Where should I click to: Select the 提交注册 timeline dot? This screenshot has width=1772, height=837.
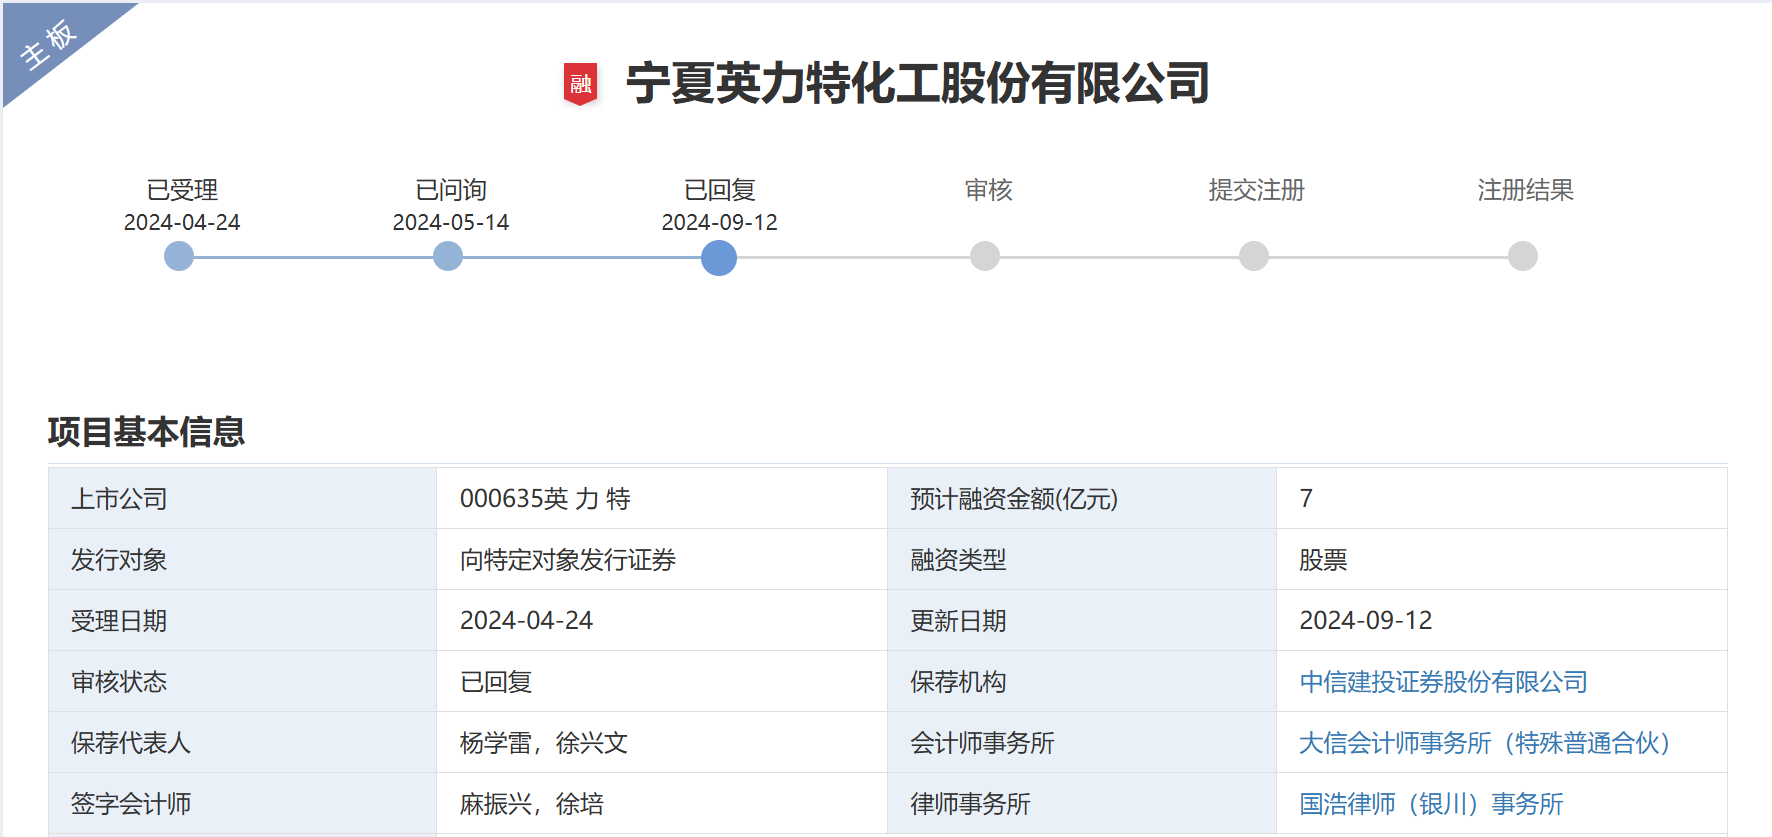1254,256
